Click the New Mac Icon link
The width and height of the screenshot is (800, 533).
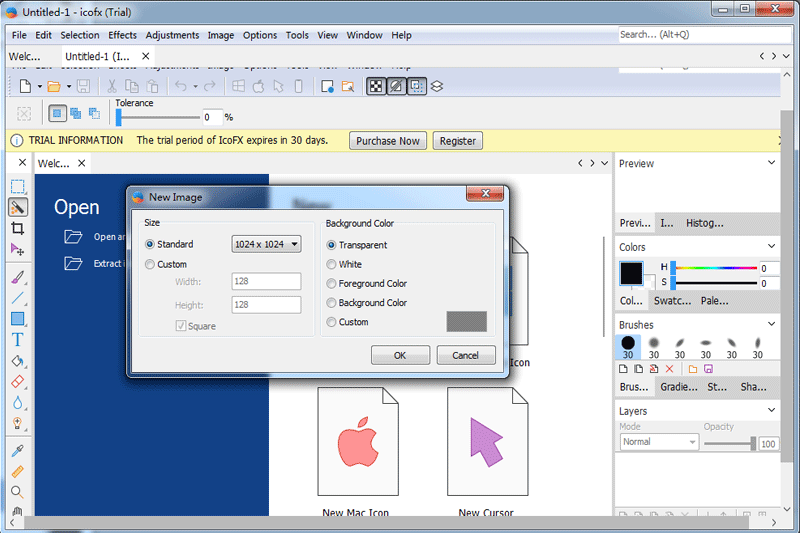click(356, 512)
